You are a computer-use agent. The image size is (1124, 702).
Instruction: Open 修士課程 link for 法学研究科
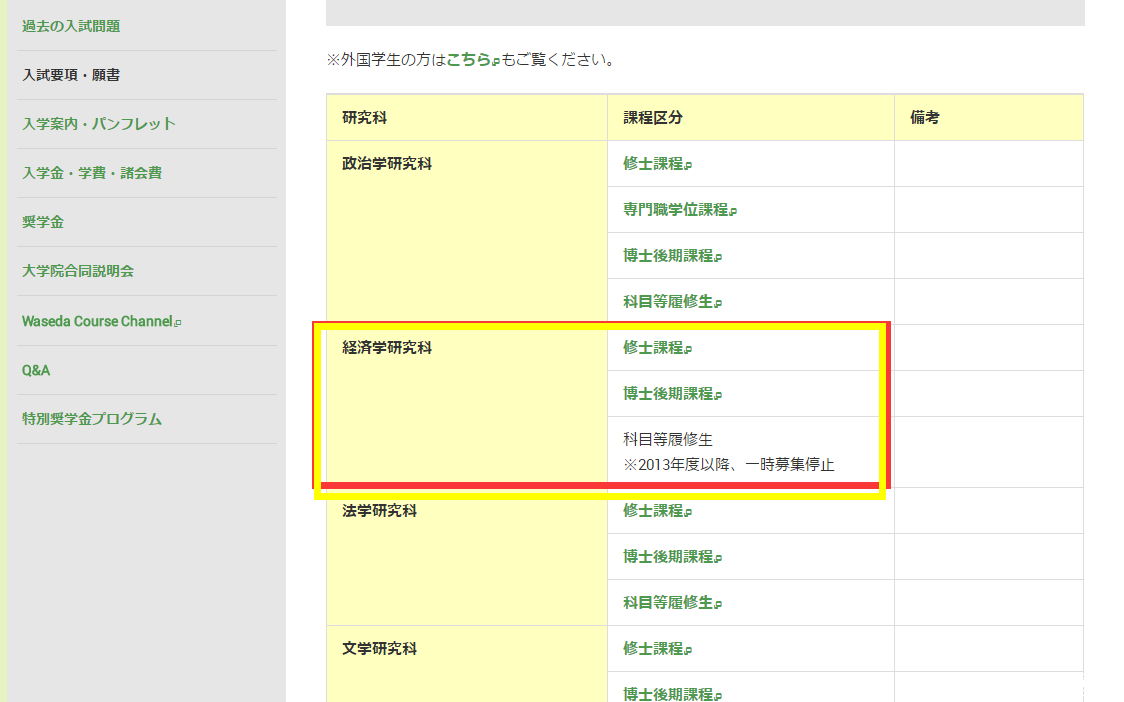[x=653, y=511]
